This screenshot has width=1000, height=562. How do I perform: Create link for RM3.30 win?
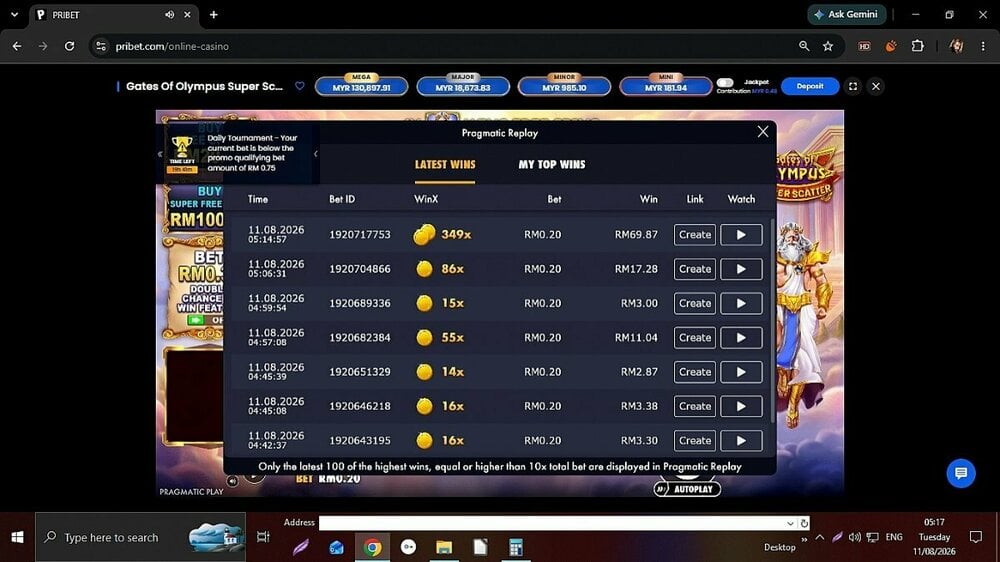(x=695, y=441)
